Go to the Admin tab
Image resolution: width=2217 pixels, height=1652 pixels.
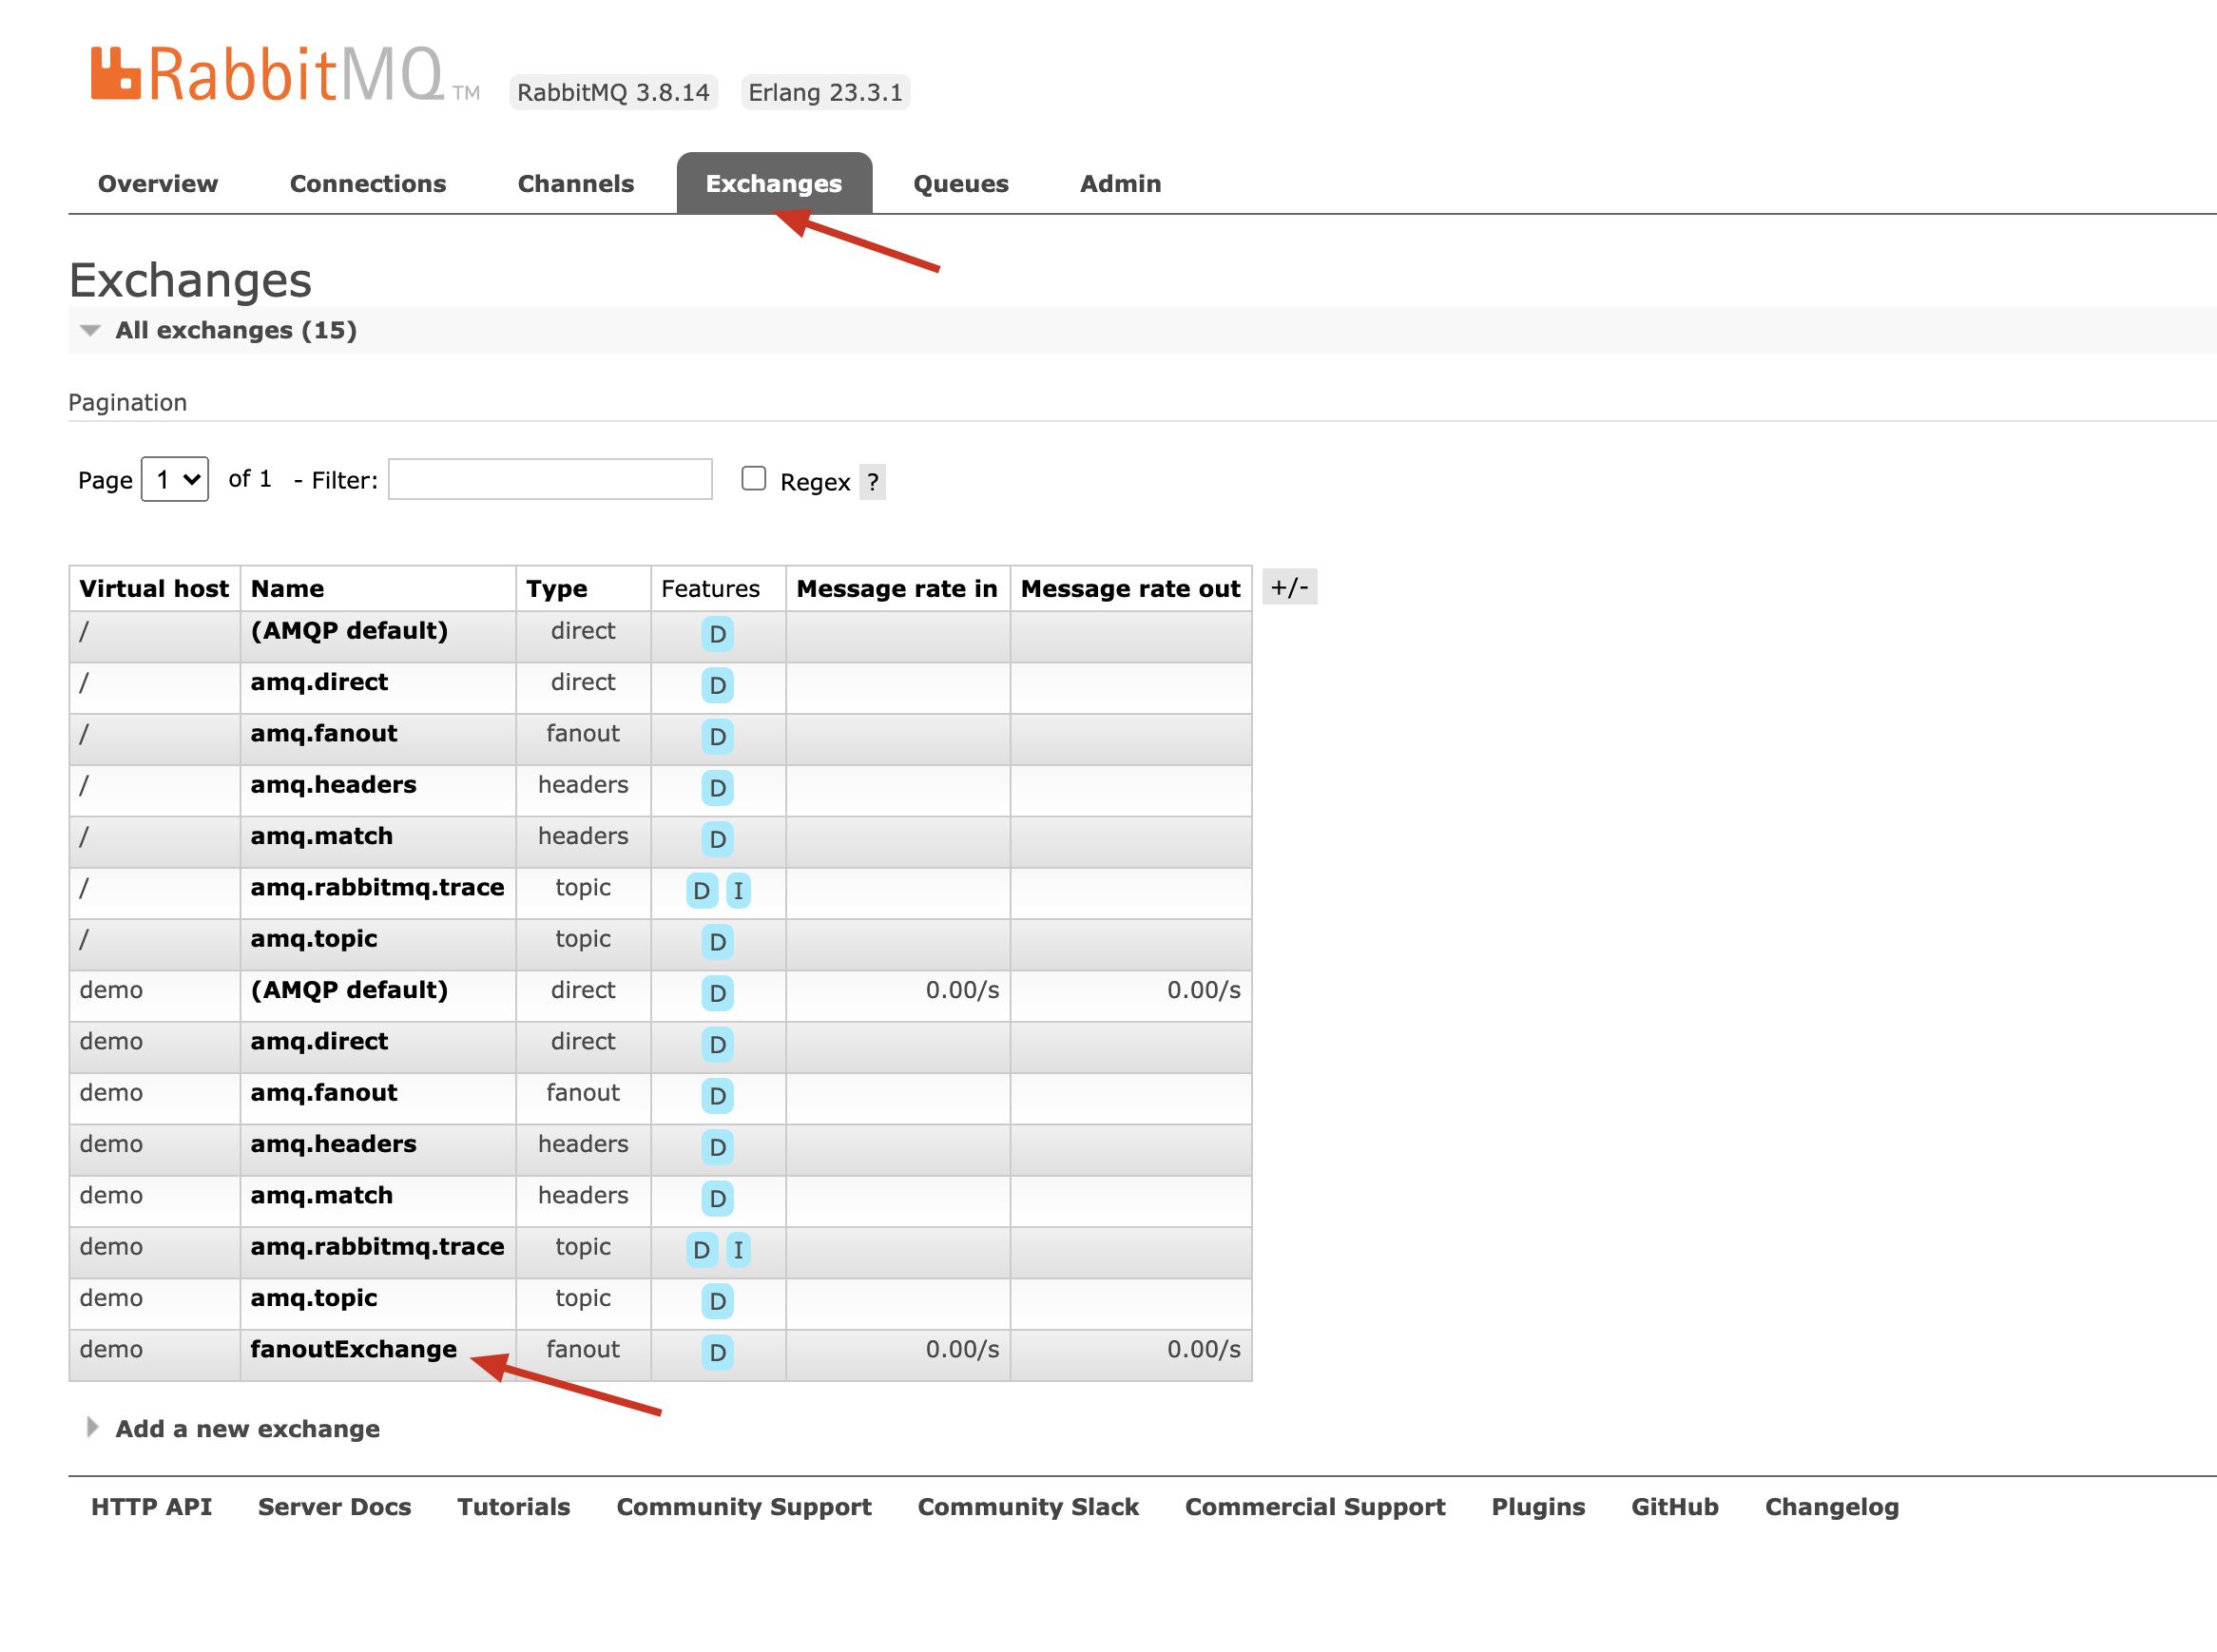[1120, 184]
